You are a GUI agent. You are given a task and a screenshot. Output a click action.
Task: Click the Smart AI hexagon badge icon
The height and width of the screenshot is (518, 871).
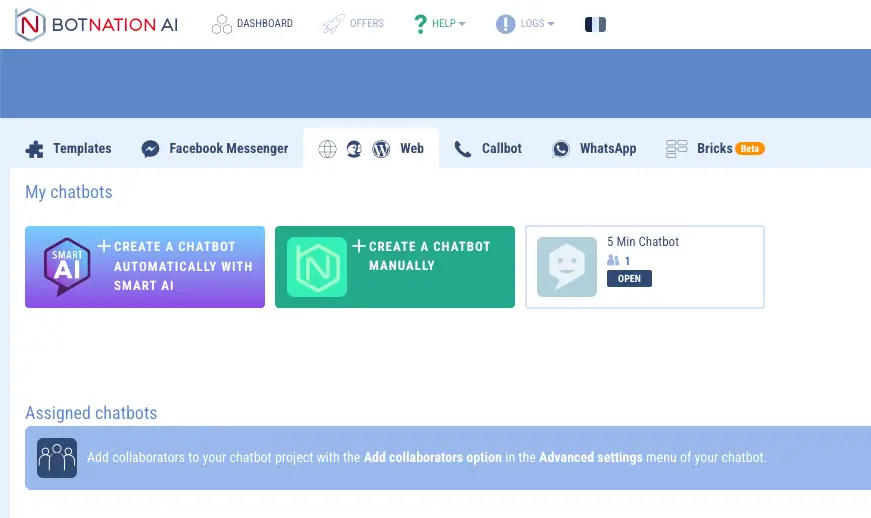(67, 267)
